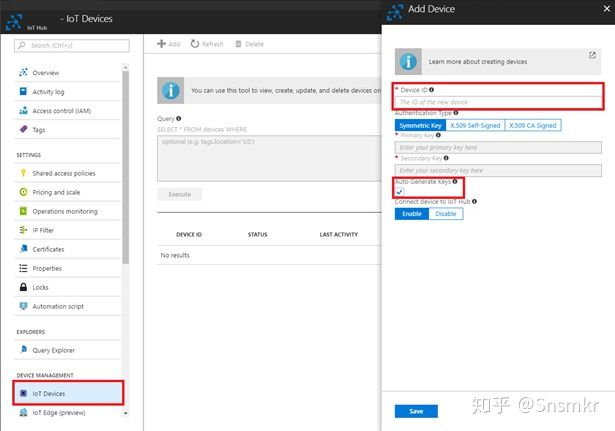
Task: Click the info banner about viewing devices
Action: (x=269, y=91)
